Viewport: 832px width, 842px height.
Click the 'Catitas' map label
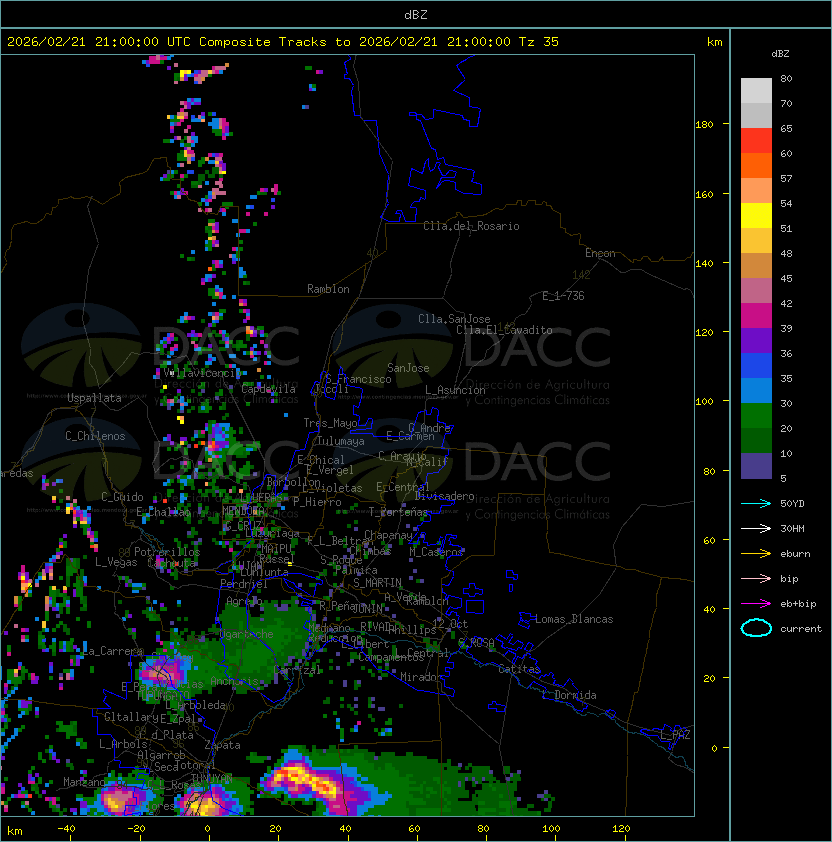tap(519, 669)
